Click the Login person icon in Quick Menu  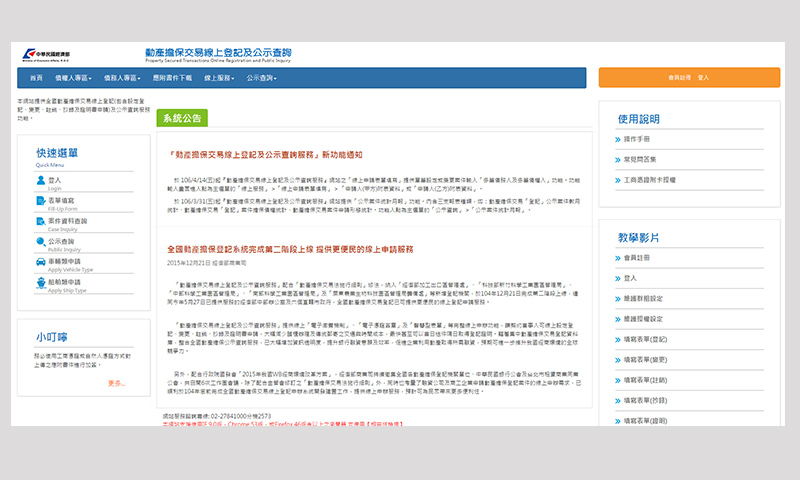click(x=41, y=181)
